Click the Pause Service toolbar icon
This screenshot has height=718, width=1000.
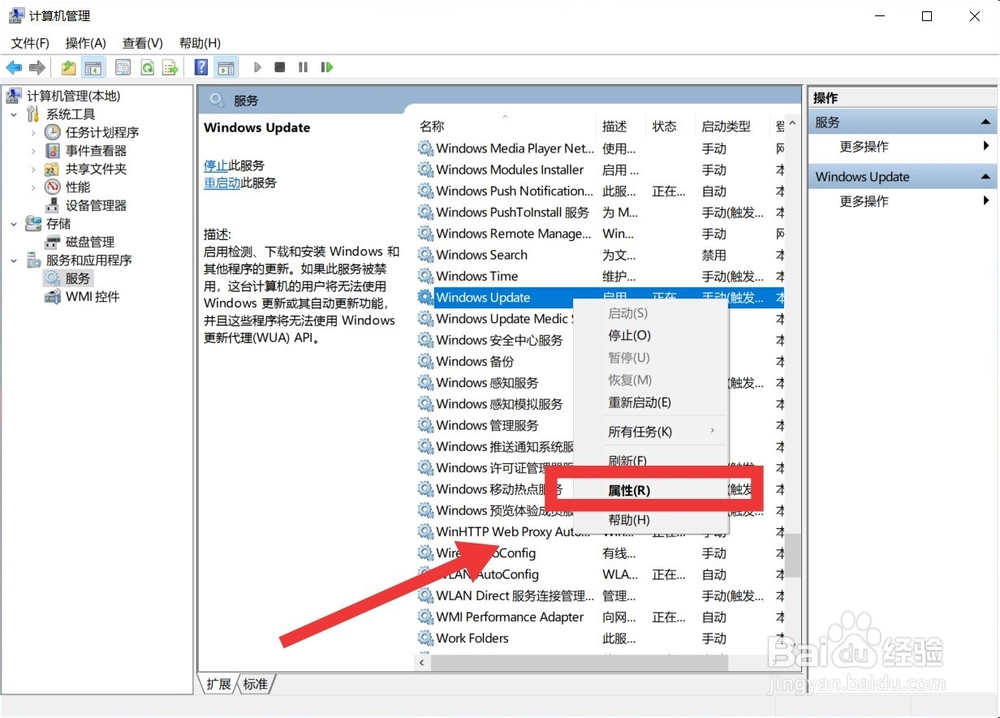pos(303,67)
